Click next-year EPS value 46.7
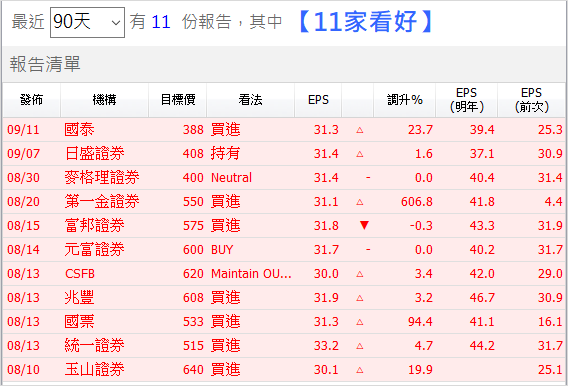The width and height of the screenshot is (568, 386). (482, 297)
